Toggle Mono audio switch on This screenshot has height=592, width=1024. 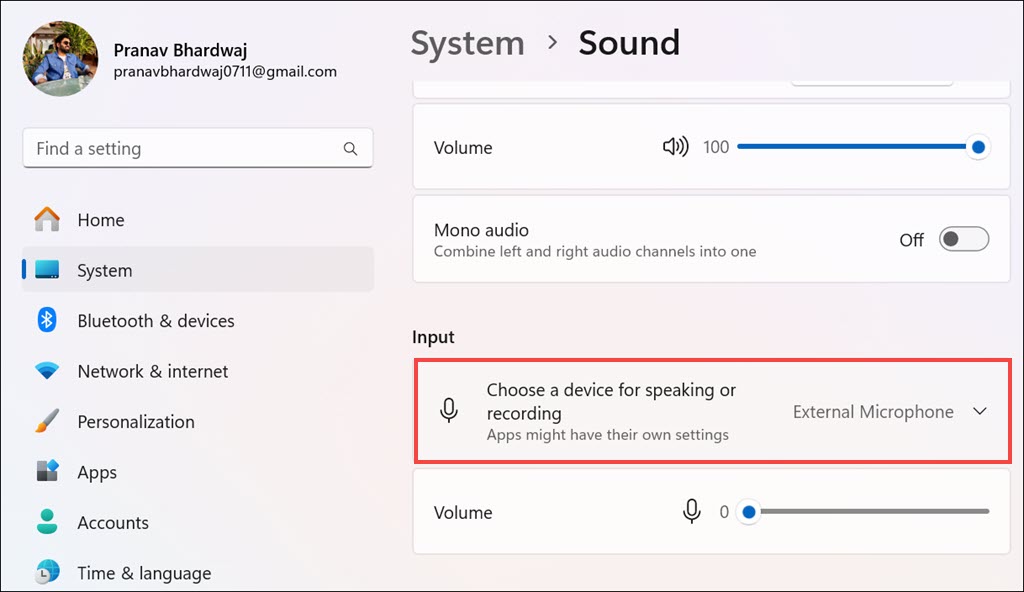pos(964,240)
